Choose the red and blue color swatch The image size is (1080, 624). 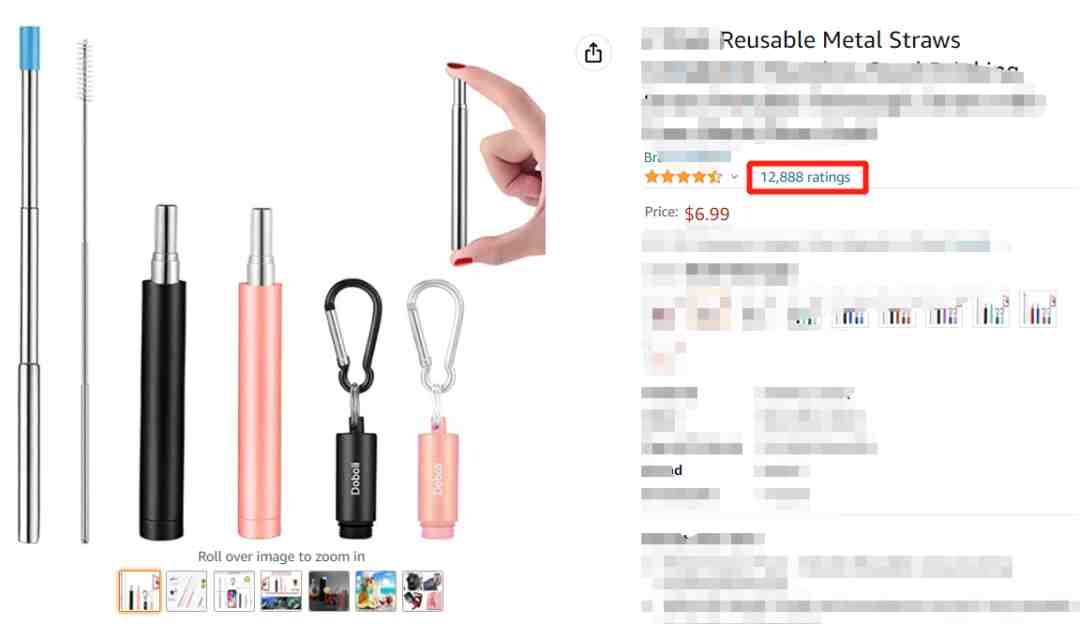coord(1039,309)
